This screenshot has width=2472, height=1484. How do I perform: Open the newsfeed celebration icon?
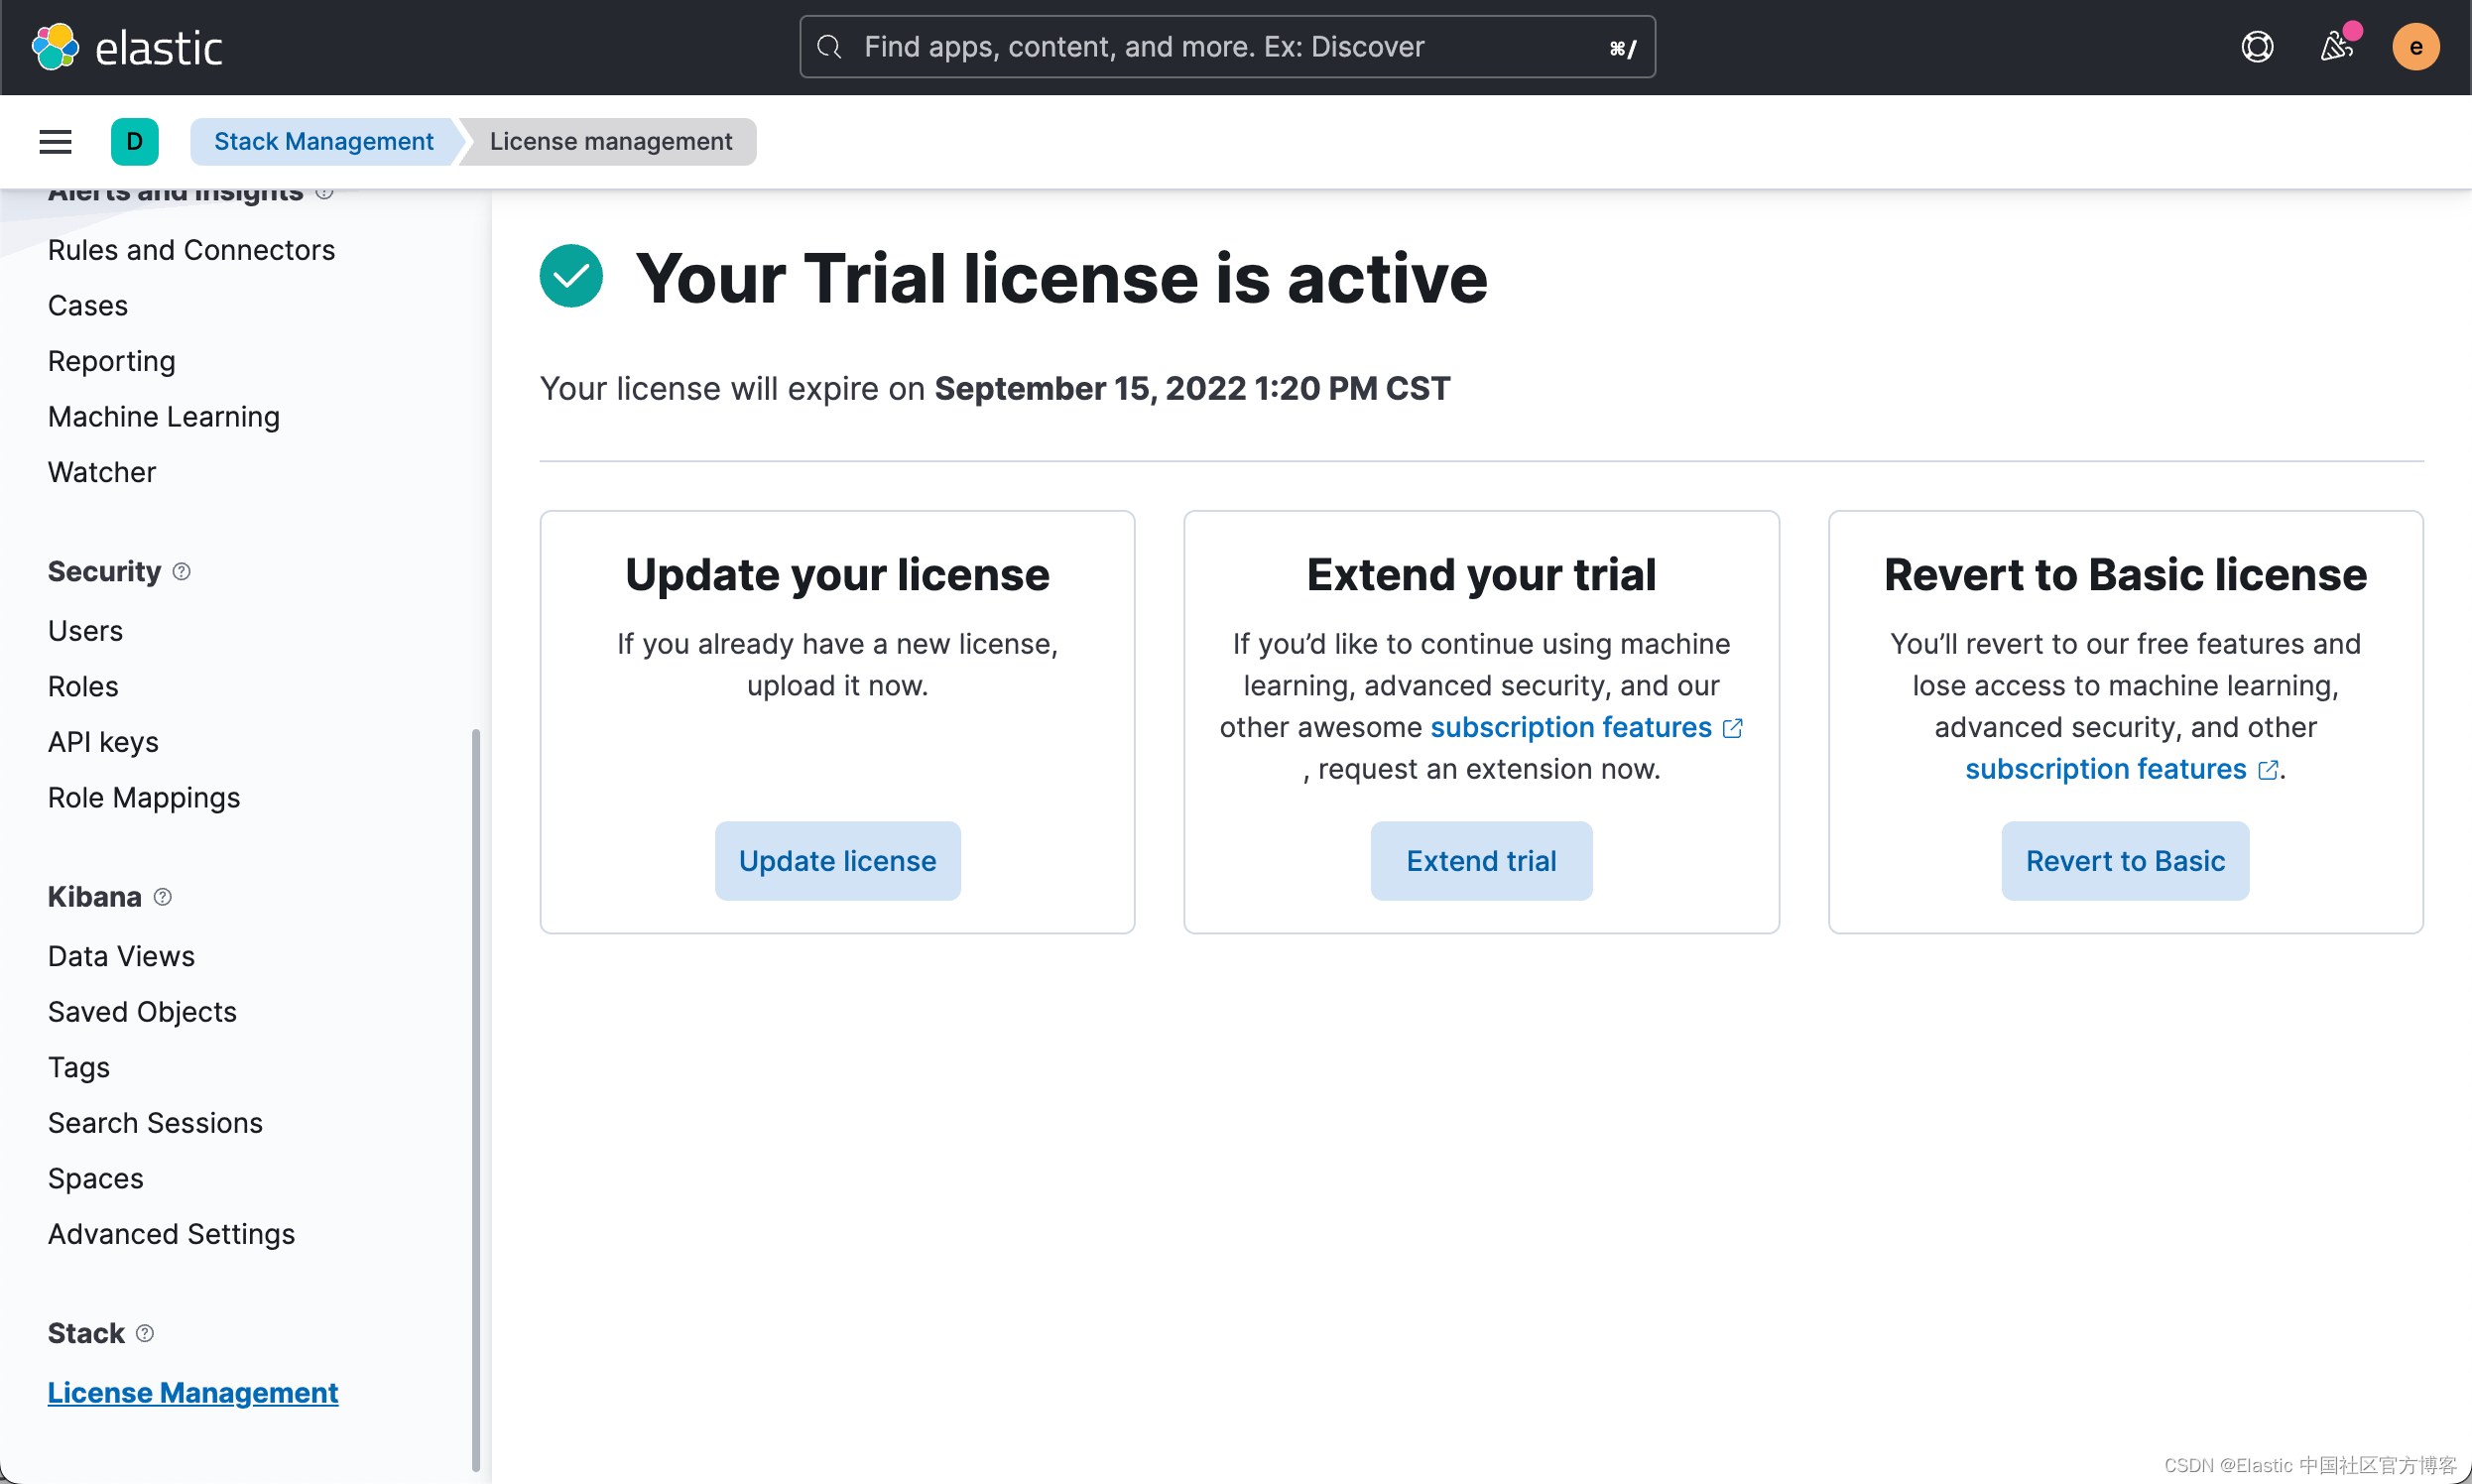coord(2337,47)
